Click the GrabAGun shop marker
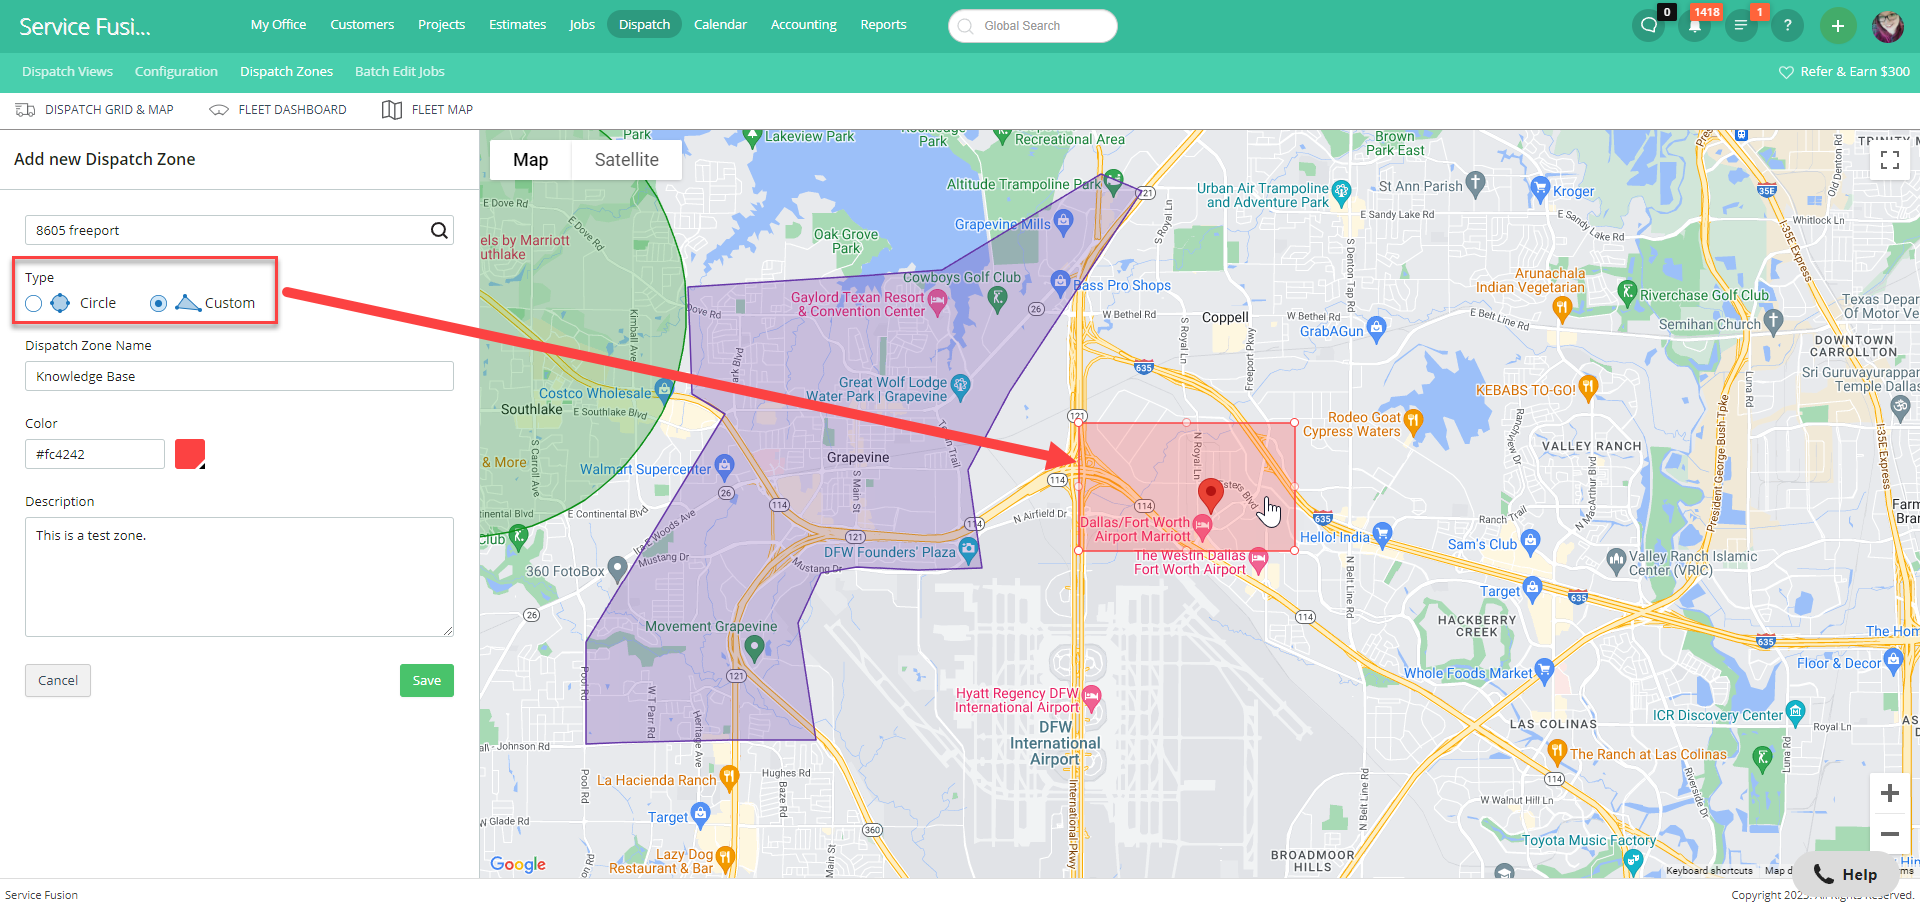 (x=1377, y=327)
